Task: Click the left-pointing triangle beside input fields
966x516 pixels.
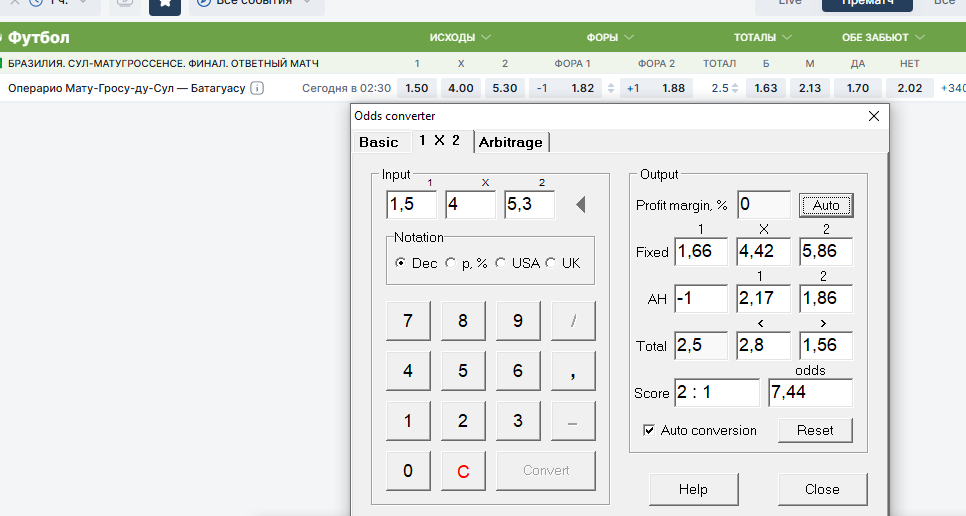Action: tap(580, 205)
